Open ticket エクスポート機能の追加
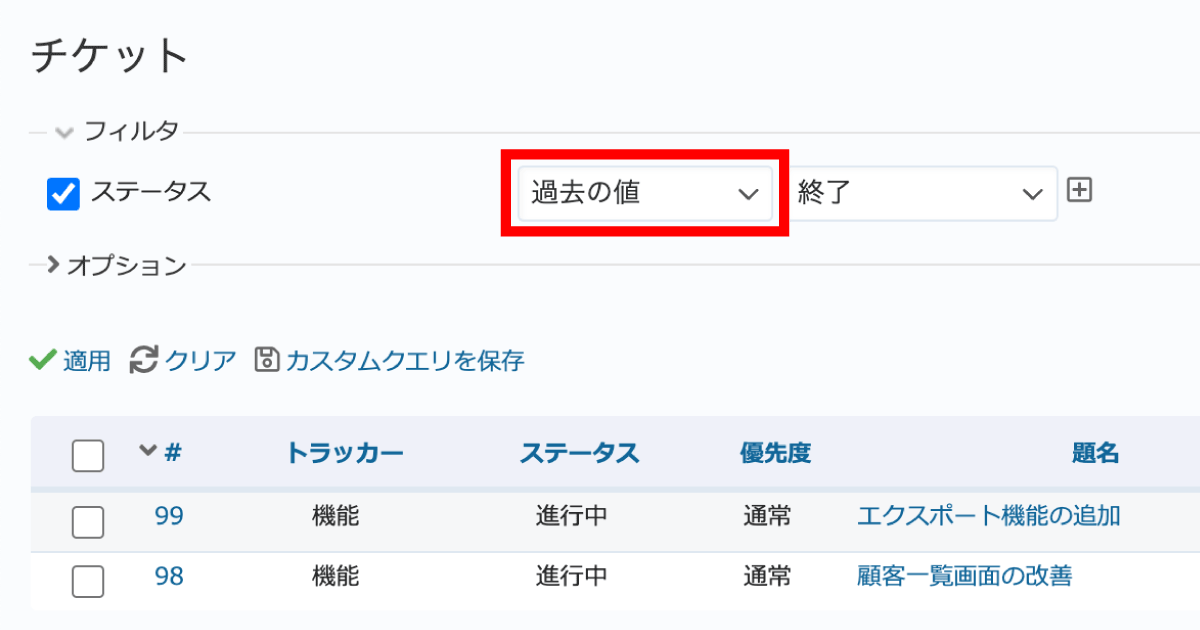1200x630 pixels. click(x=988, y=516)
